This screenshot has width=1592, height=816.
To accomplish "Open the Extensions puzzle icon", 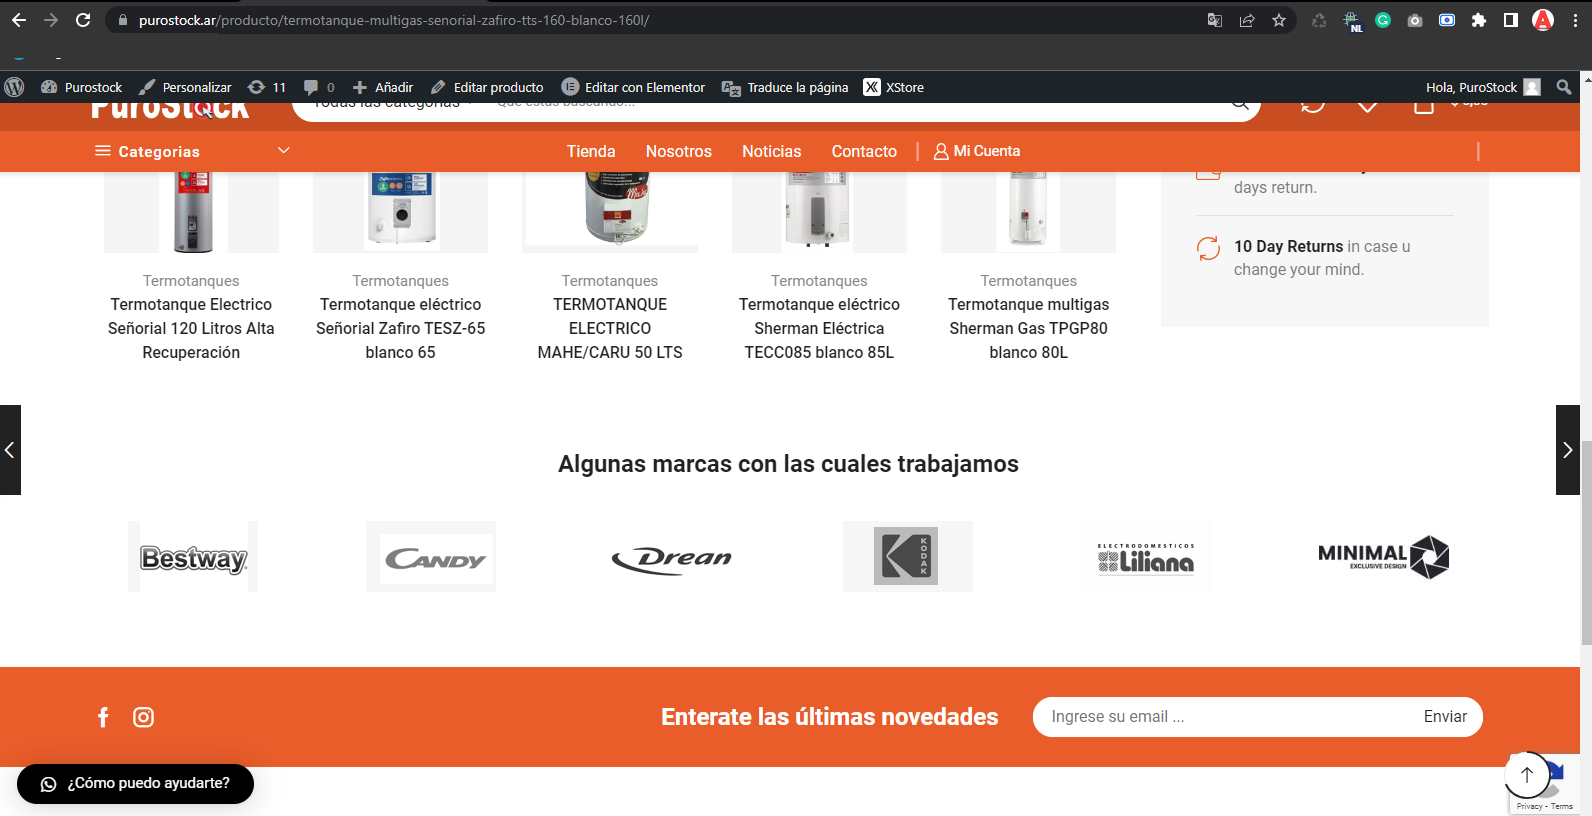I will [1479, 20].
